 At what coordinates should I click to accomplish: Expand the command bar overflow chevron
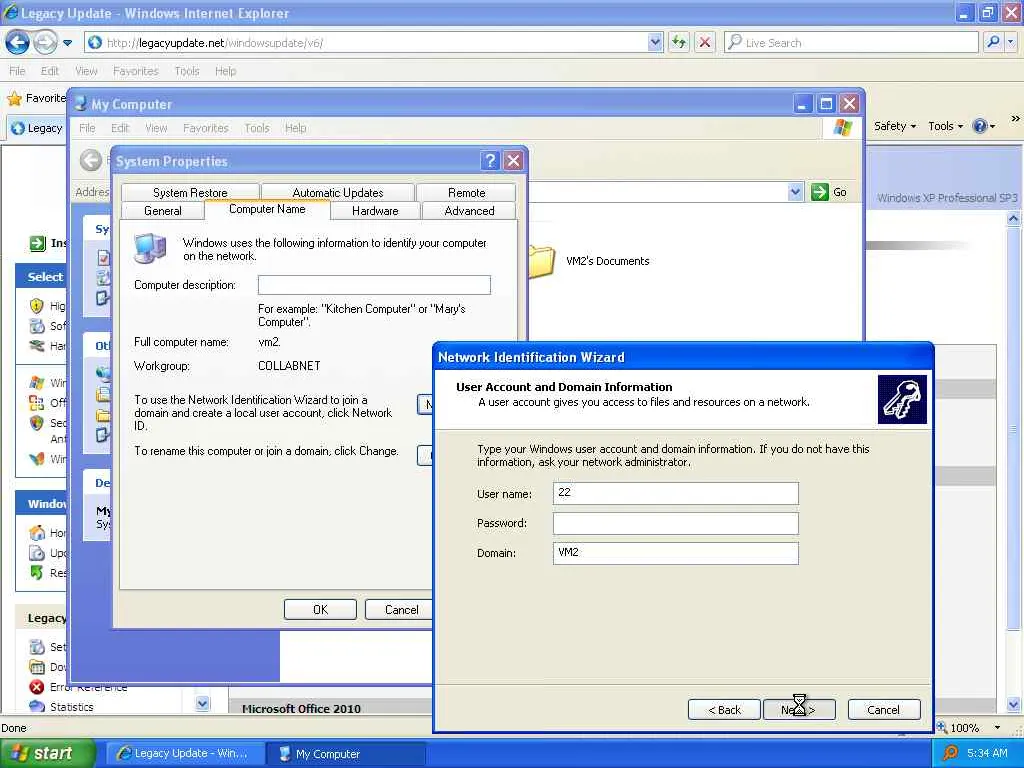tap(1015, 118)
